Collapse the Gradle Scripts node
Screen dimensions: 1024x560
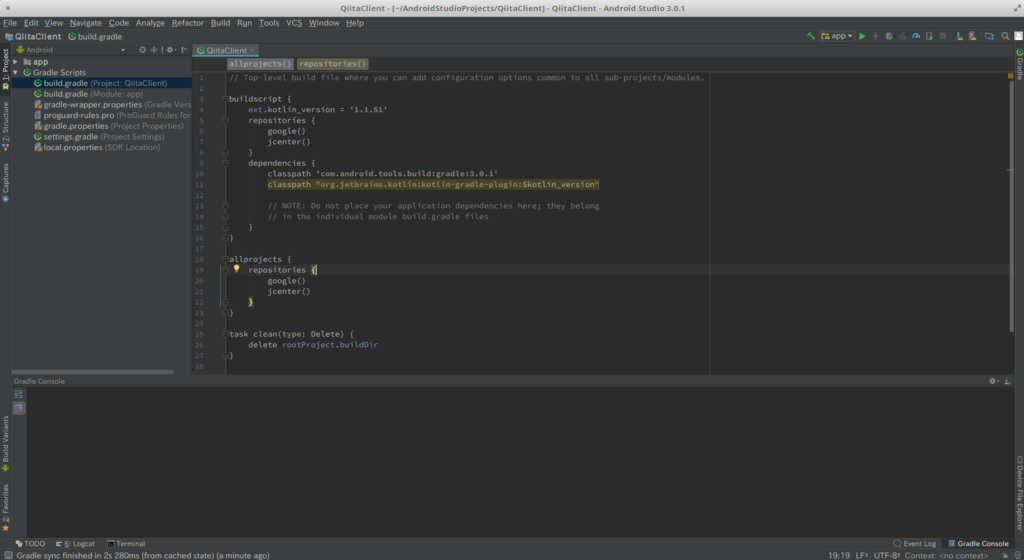(x=16, y=72)
